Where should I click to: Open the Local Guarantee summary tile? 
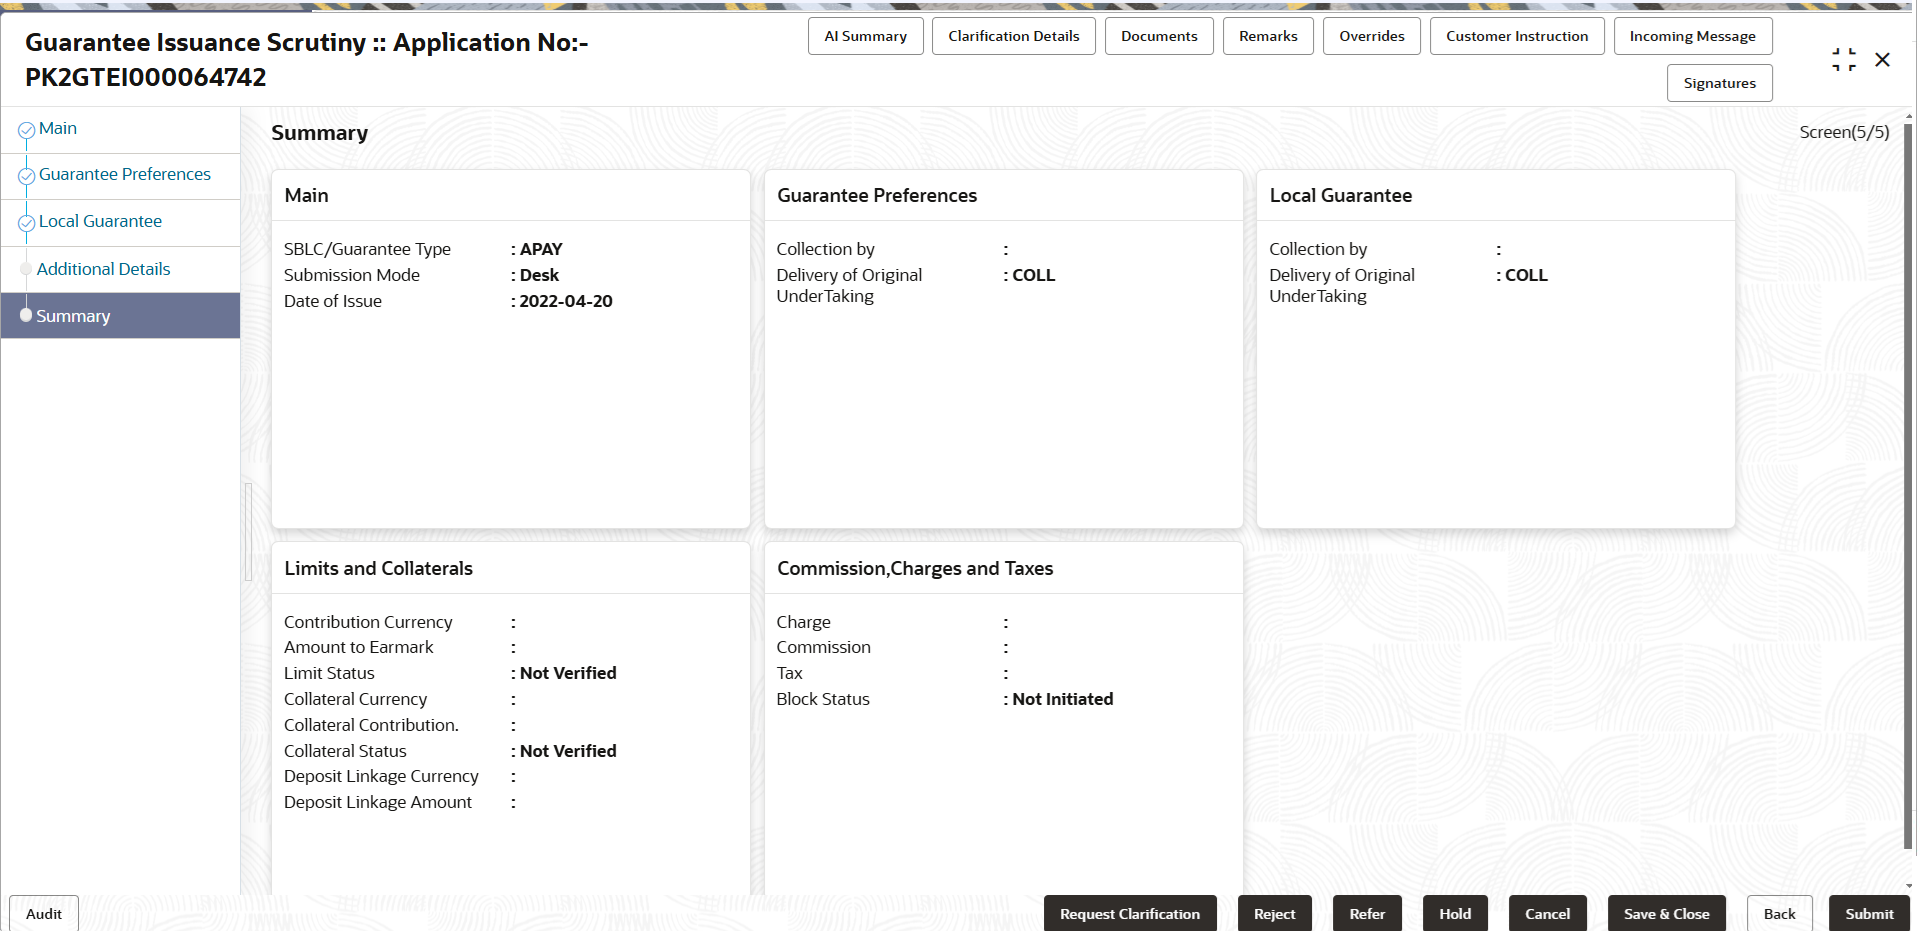tap(1496, 349)
